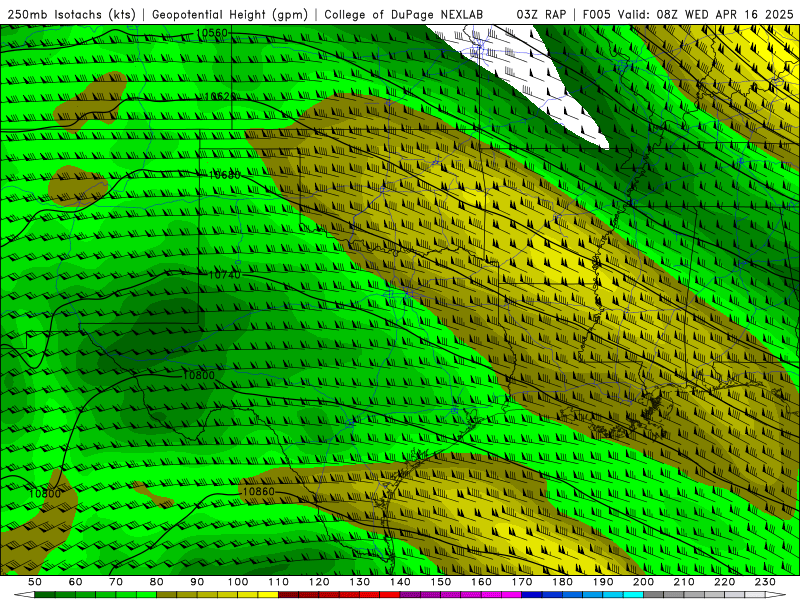
Task: Click the "College of DuPage NEXLAB" label
Action: point(404,15)
